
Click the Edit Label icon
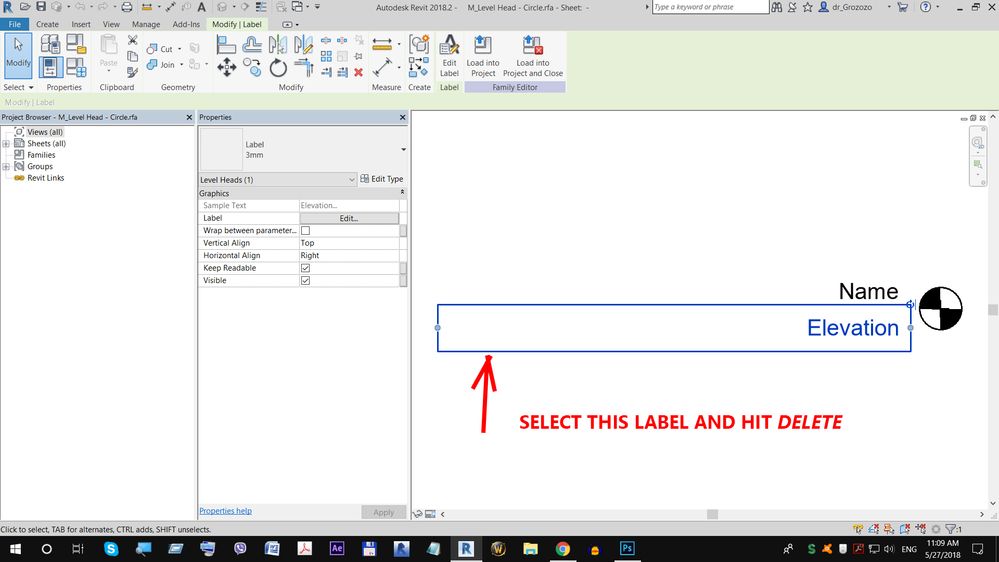[449, 56]
